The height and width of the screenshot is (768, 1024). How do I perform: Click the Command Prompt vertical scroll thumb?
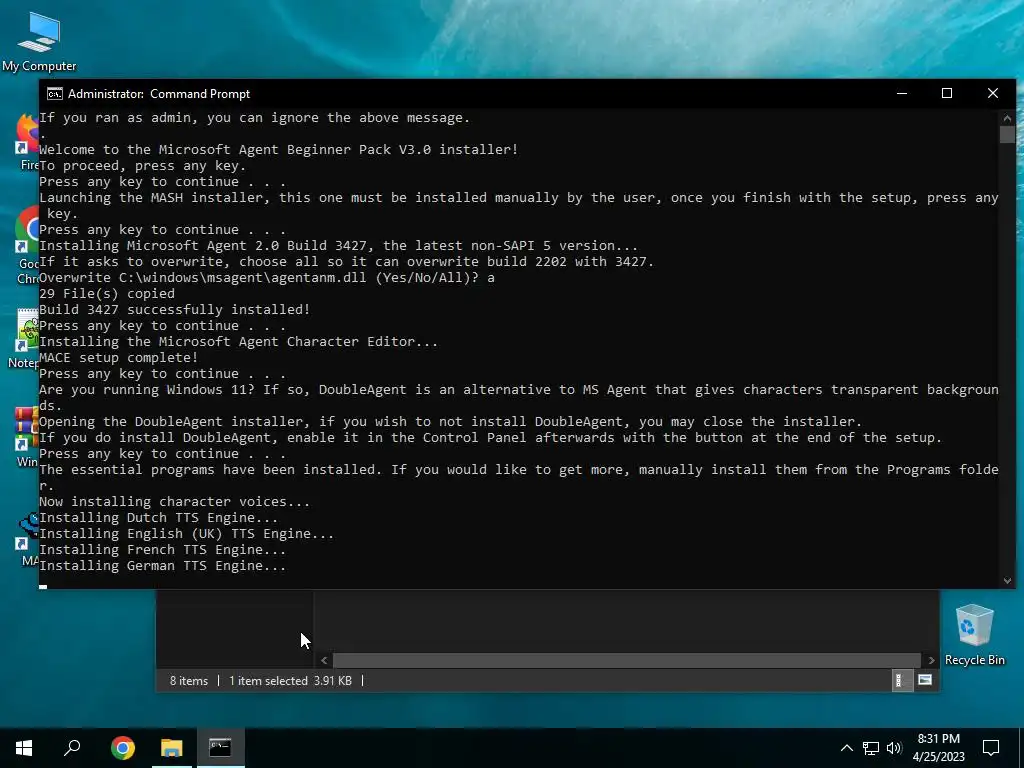[1007, 135]
